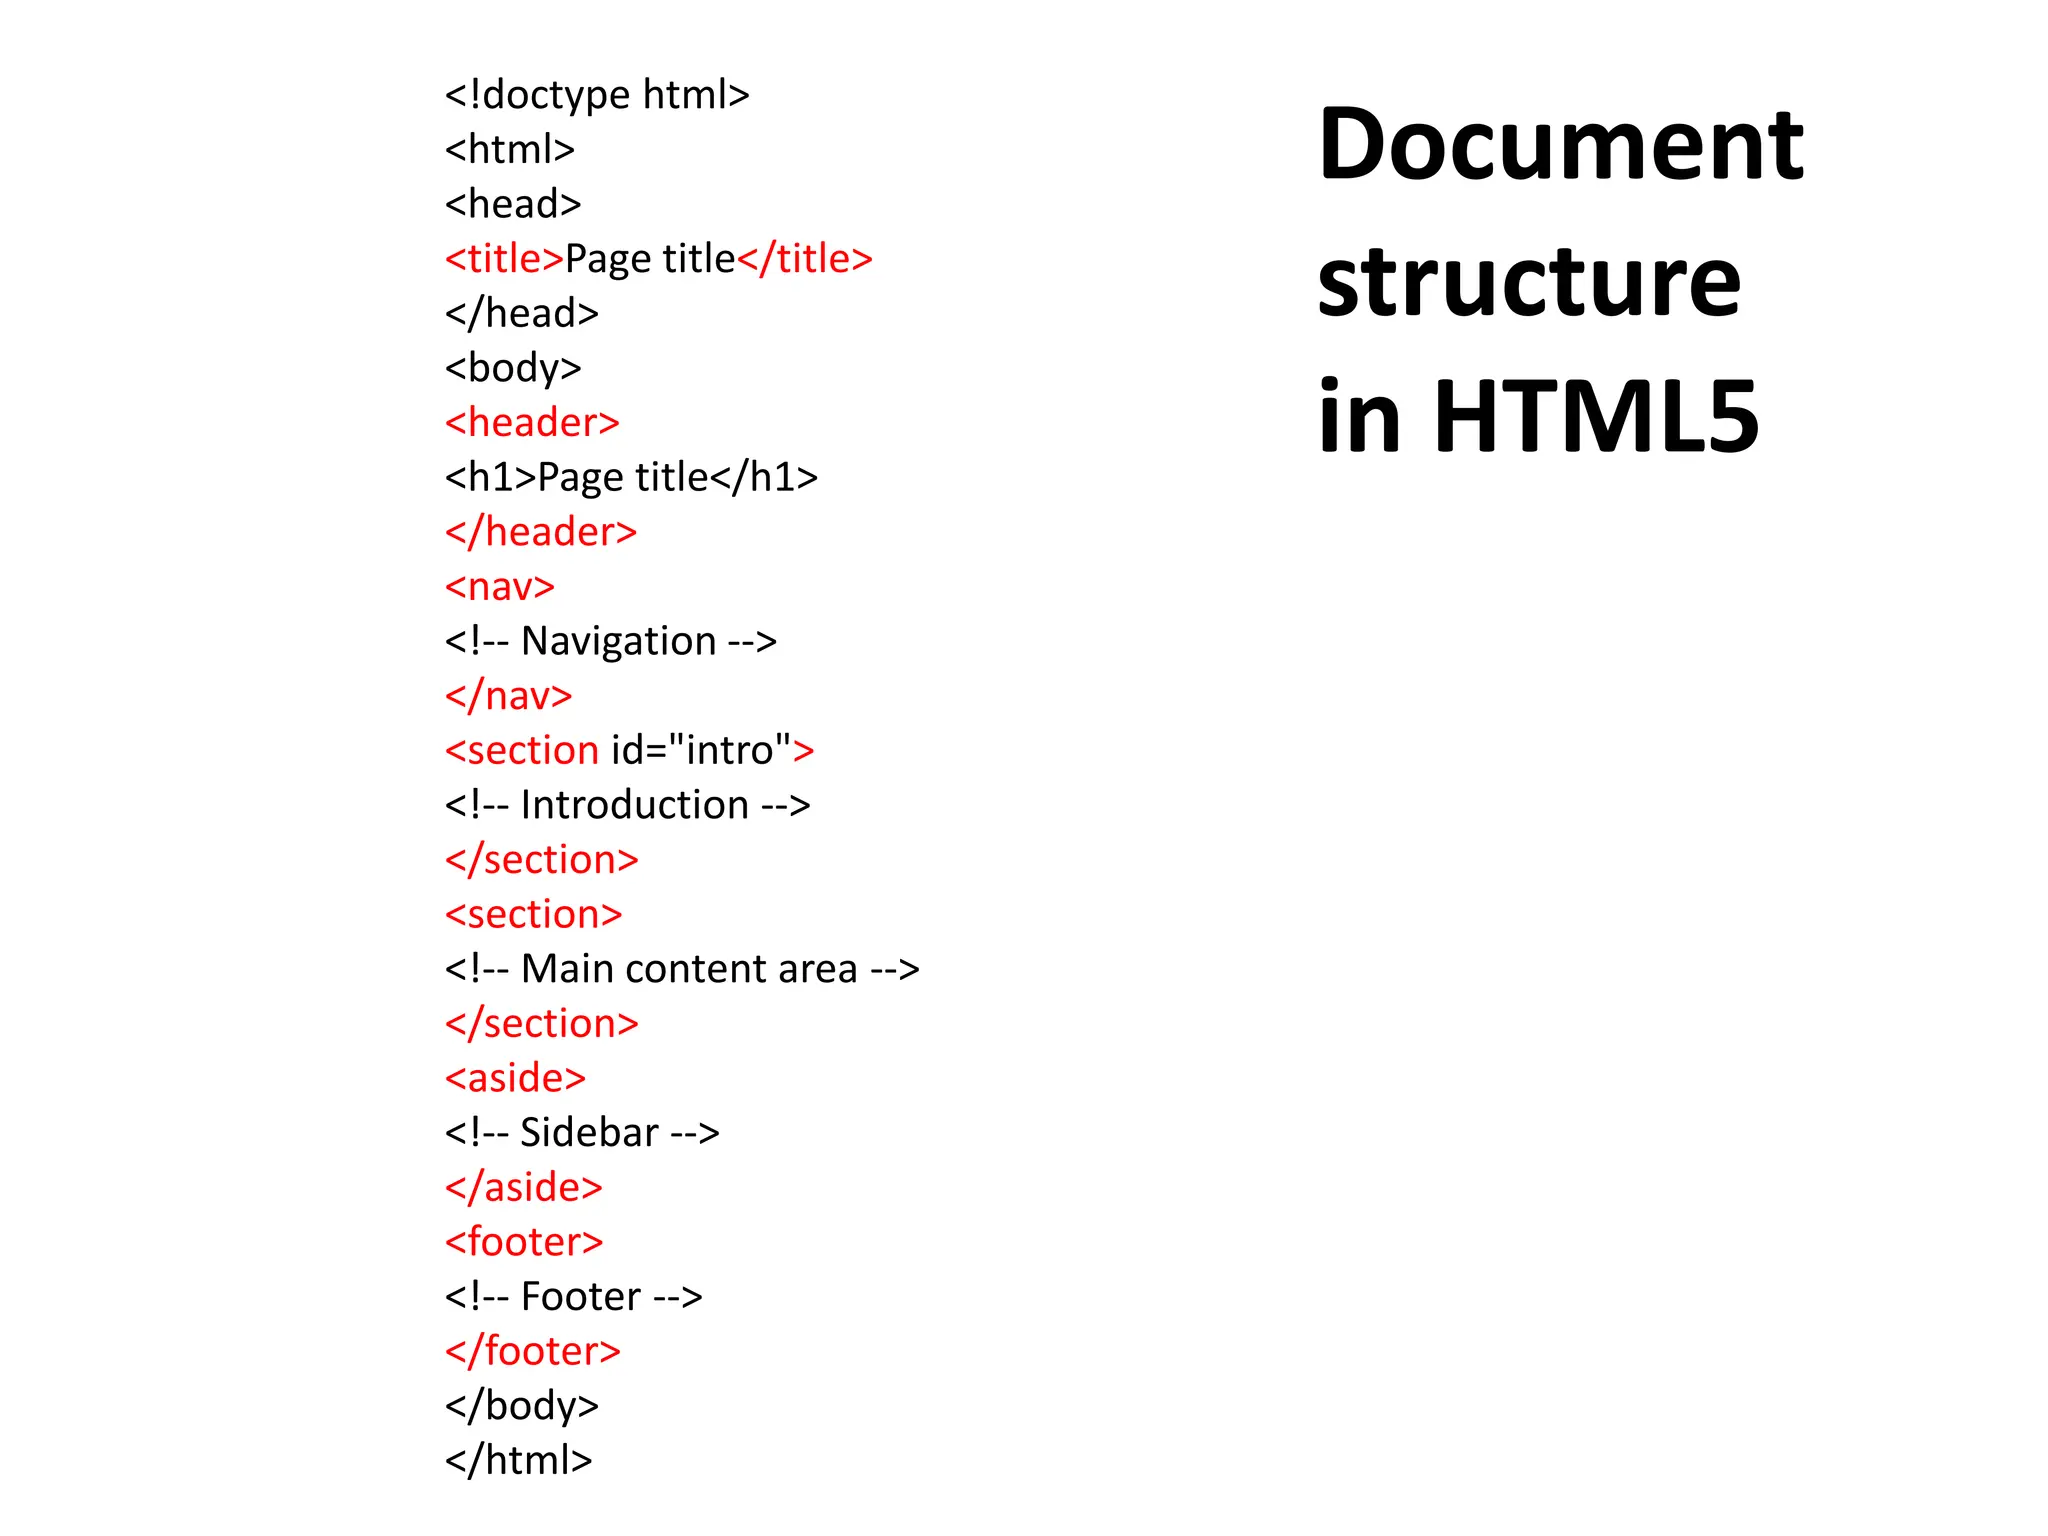Click the "<!doctype html>" line
The width and height of the screenshot is (2048, 1536).
(x=597, y=95)
